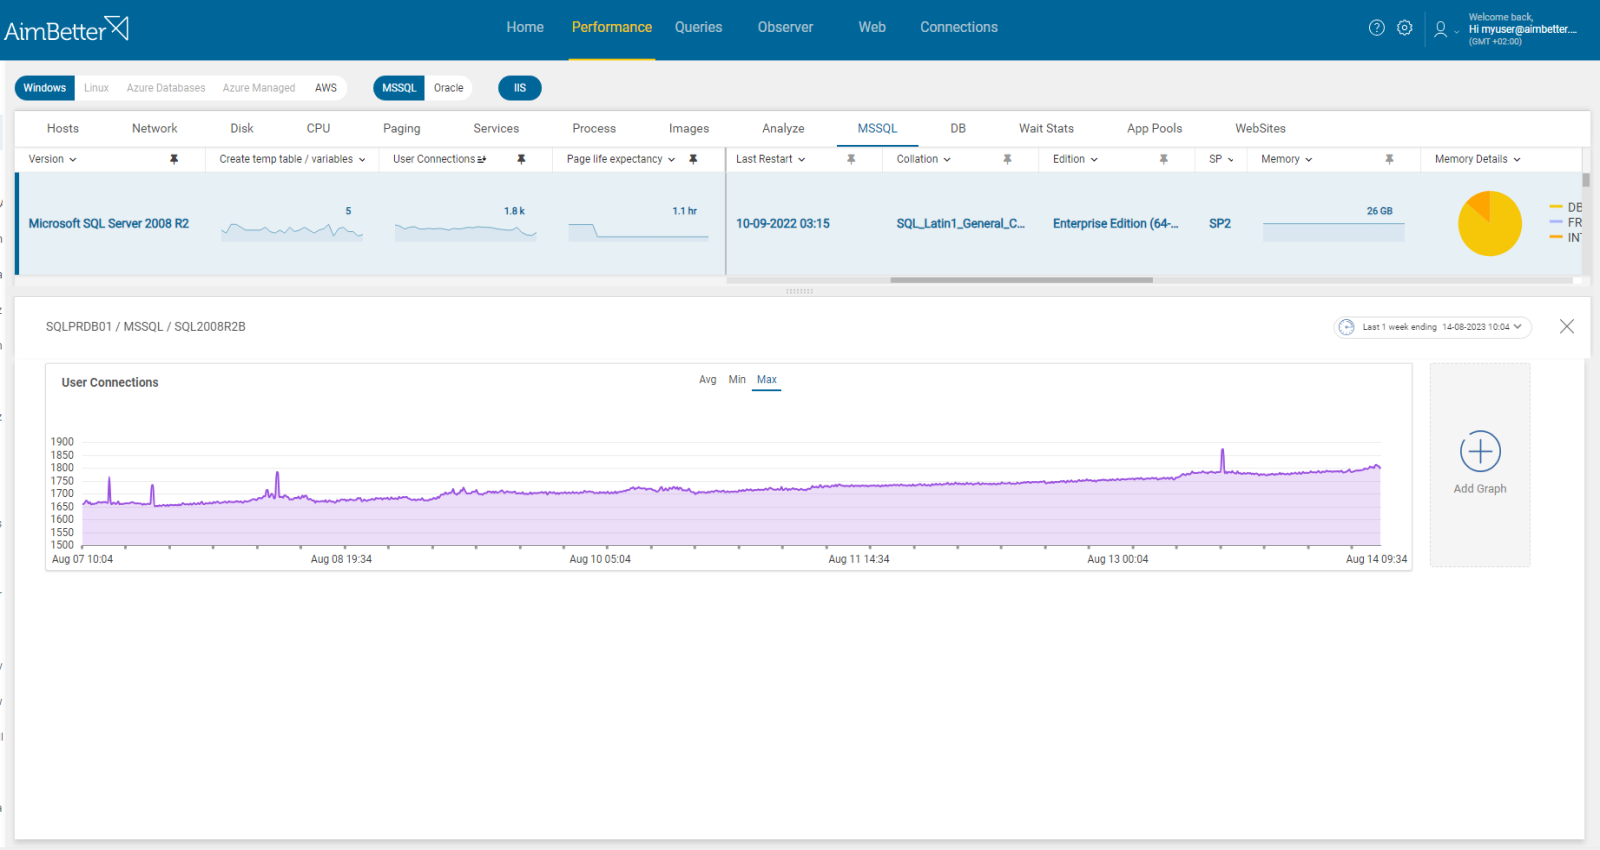Click the horizontal scrollbar under the table
The image size is (1600, 850).
[x=1021, y=280]
